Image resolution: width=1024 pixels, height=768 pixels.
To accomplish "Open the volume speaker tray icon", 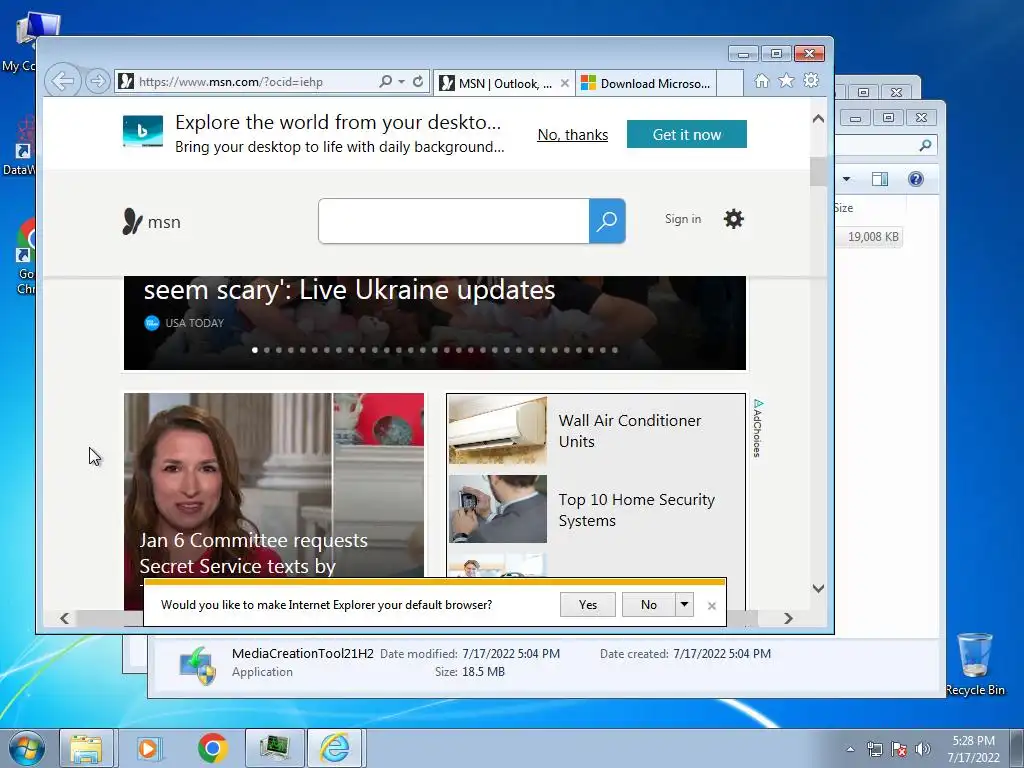I will click(x=922, y=749).
